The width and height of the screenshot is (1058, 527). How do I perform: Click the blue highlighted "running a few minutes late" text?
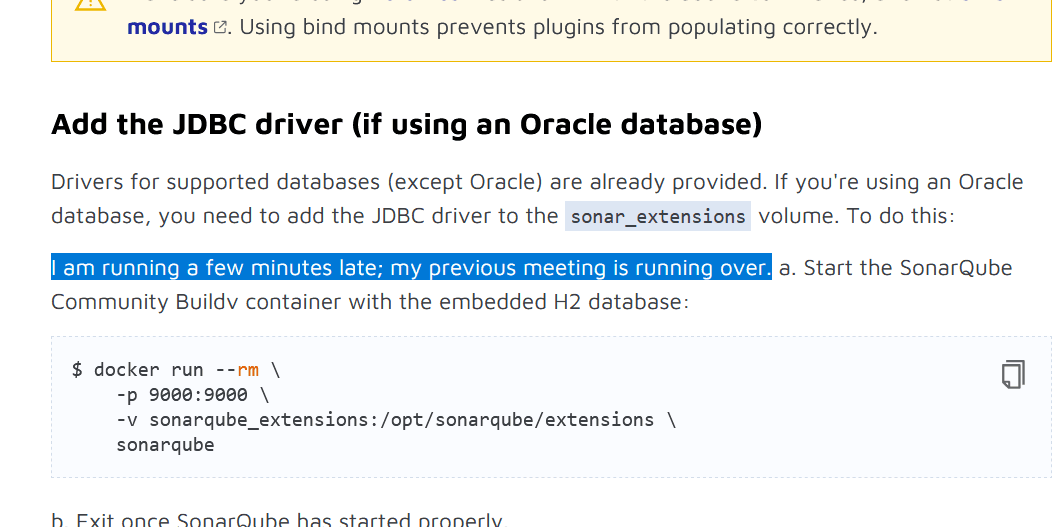pos(411,268)
